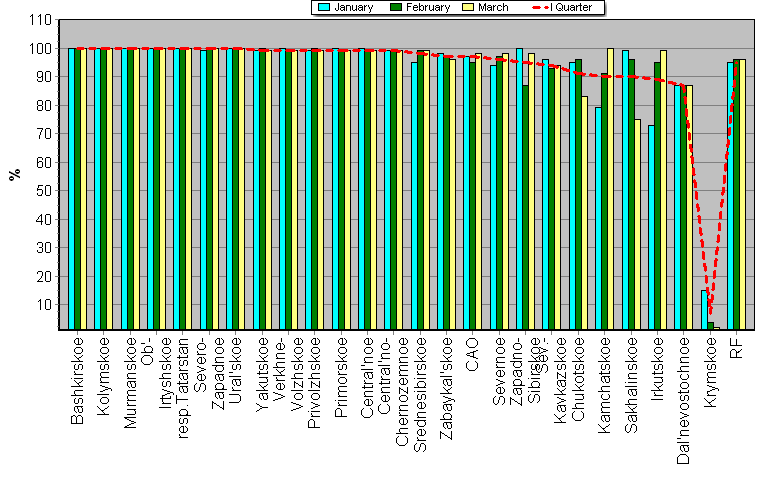Click the green February bar for Dal'nevostochnoe
Viewport: 777px width, 479px height.
pos(684,208)
